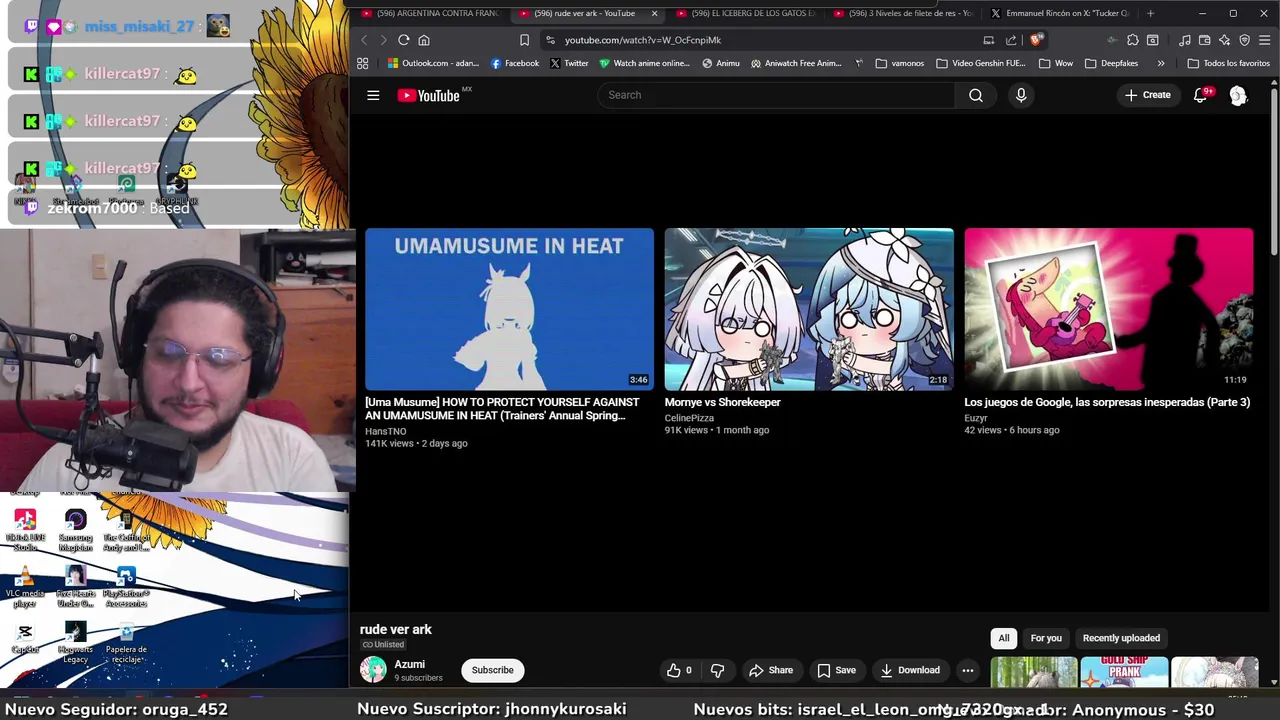The height and width of the screenshot is (720, 1280).
Task: Open a new browser tab
Action: [x=1150, y=13]
